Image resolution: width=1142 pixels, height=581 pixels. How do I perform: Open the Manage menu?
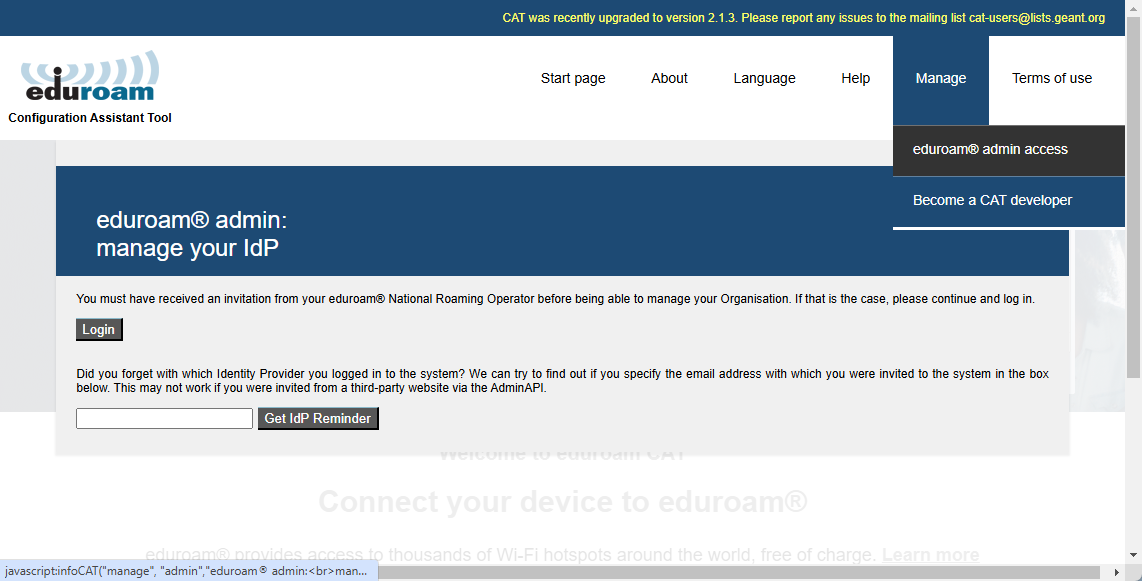tap(940, 79)
